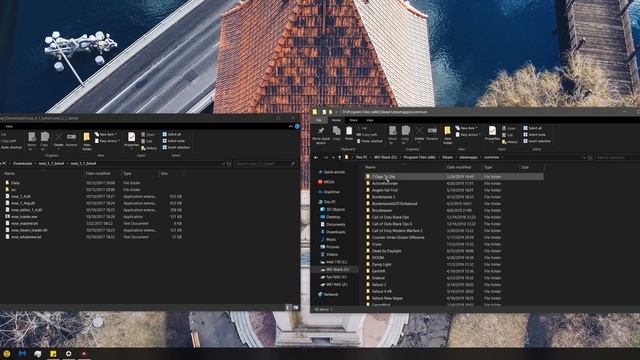This screenshot has height=360, width=640.
Task: Click Paste icon in common window ribbon
Action: [349, 133]
